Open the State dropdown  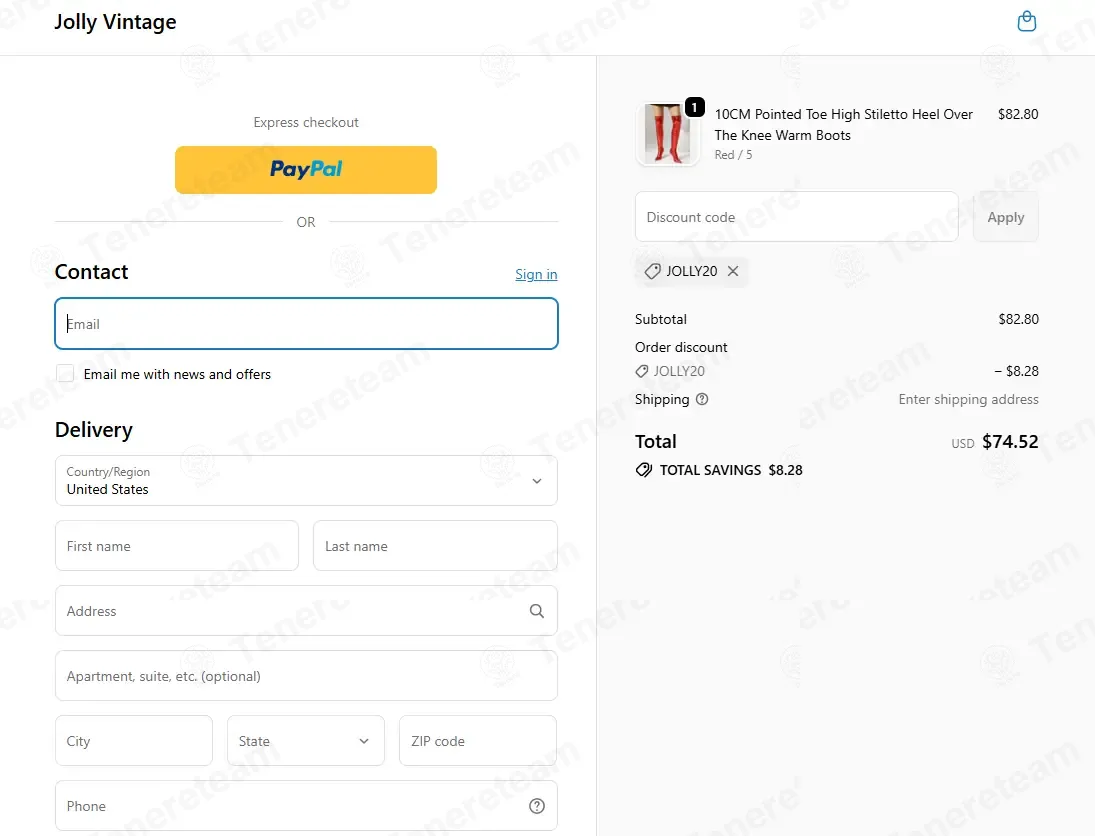(305, 740)
